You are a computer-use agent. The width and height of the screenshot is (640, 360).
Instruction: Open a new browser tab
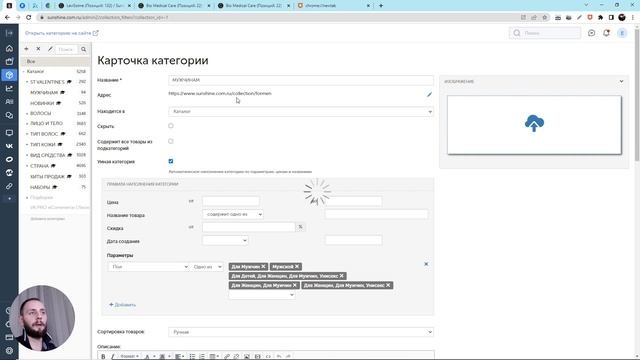380,6
